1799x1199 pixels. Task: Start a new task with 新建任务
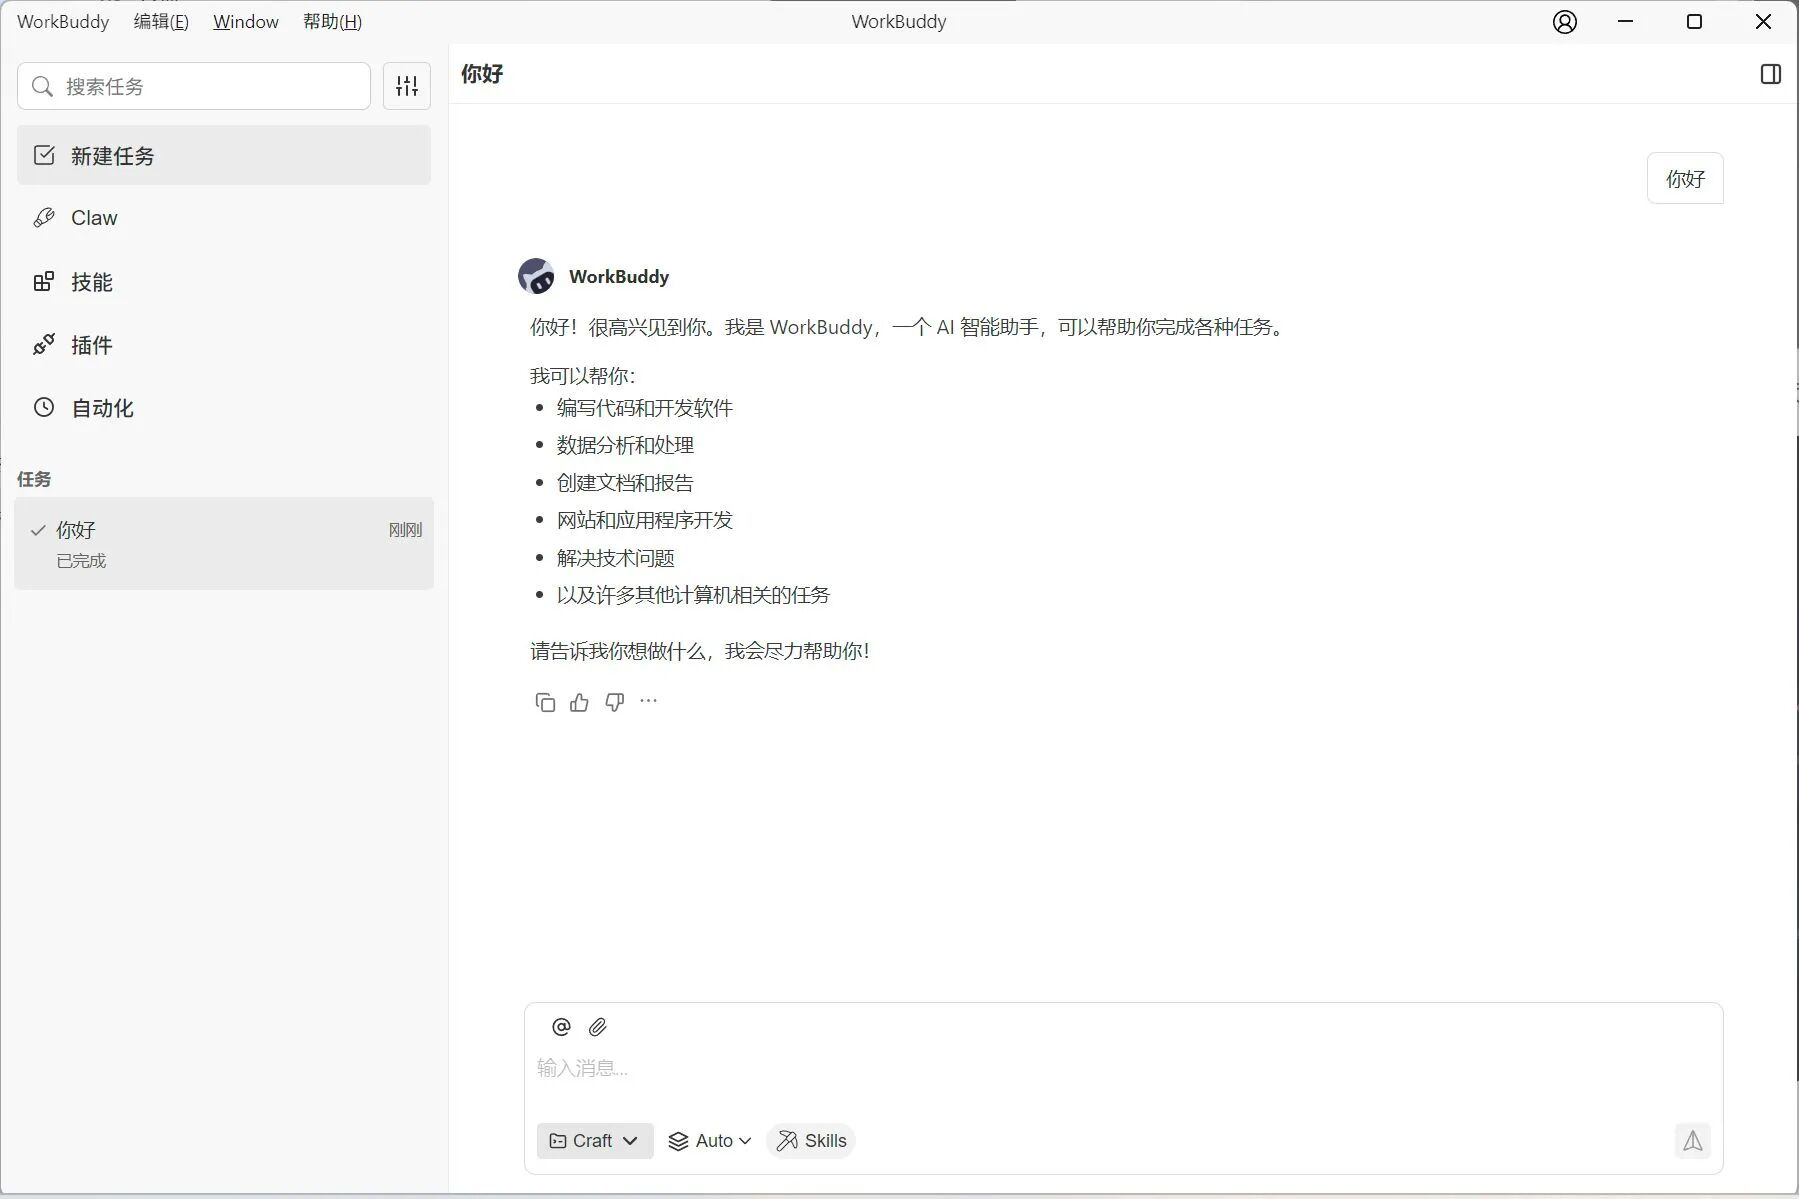tap(111, 155)
